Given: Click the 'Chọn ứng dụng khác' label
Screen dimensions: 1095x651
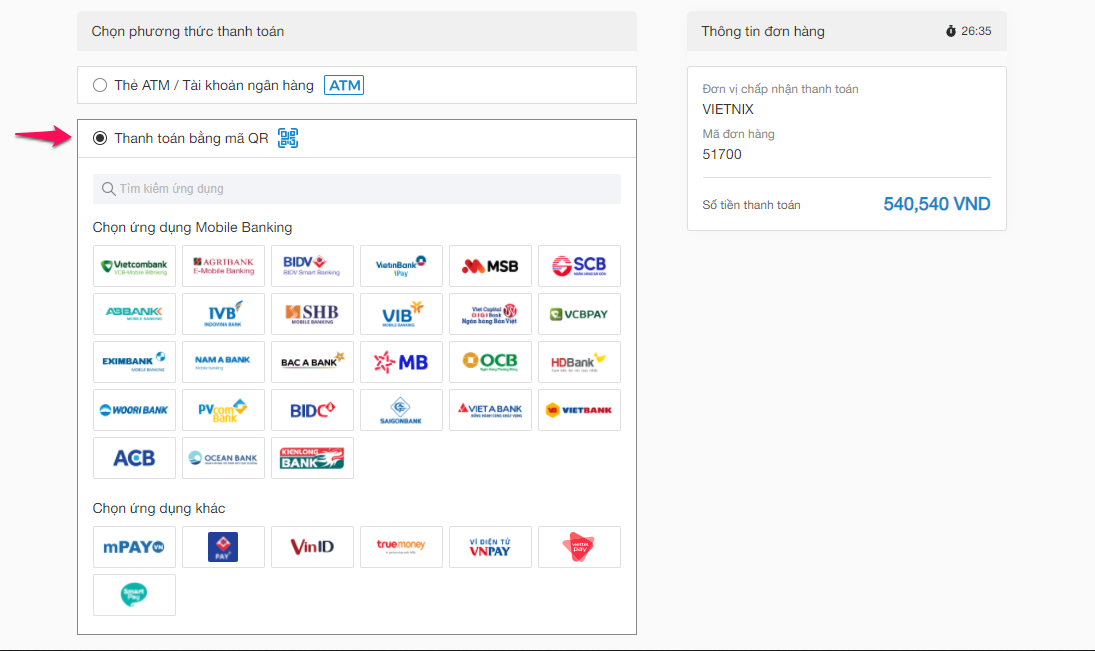Looking at the screenshot, I should click(x=159, y=509).
